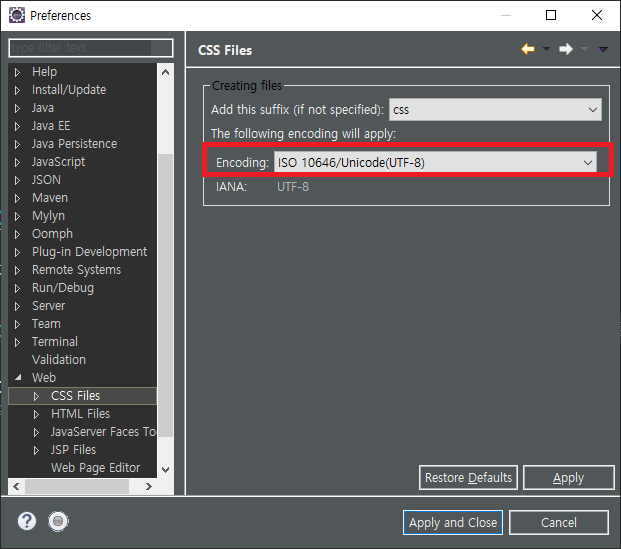The height and width of the screenshot is (549, 621).
Task: Click the Eclipse icon in the title bar
Action: 17,15
